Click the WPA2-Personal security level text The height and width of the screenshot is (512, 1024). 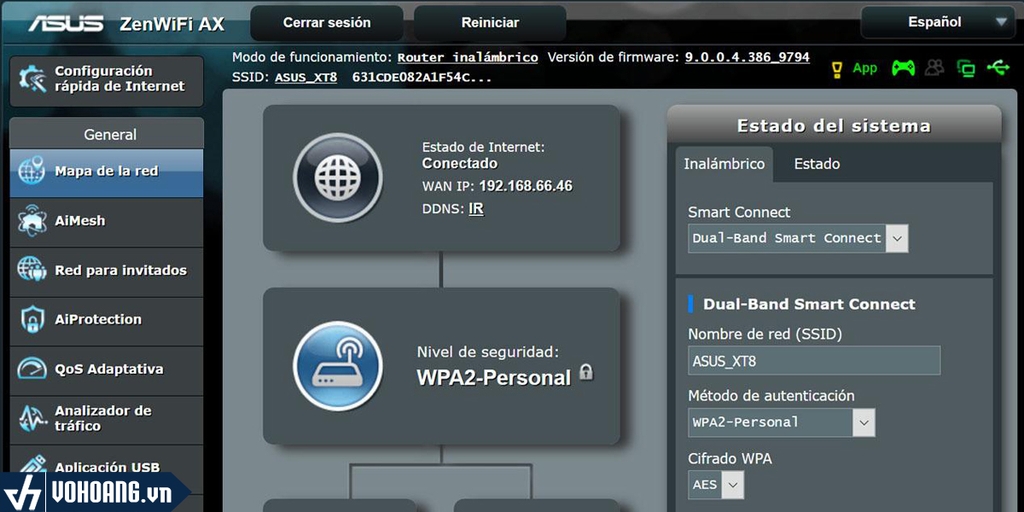[494, 377]
